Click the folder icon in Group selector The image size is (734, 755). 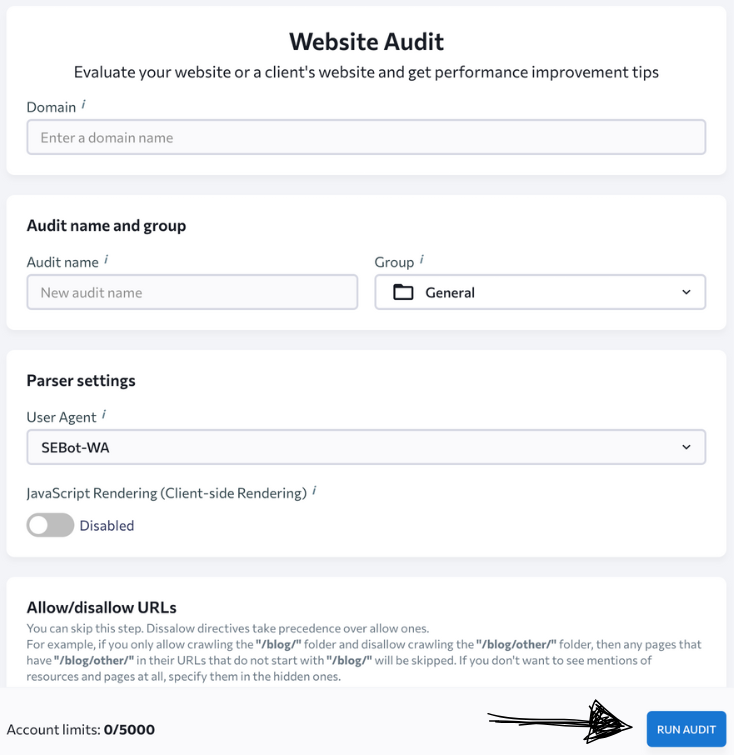pyautogui.click(x=403, y=293)
